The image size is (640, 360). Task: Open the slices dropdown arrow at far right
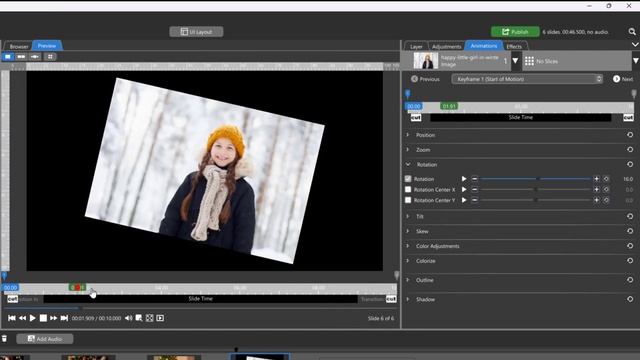coord(636,61)
